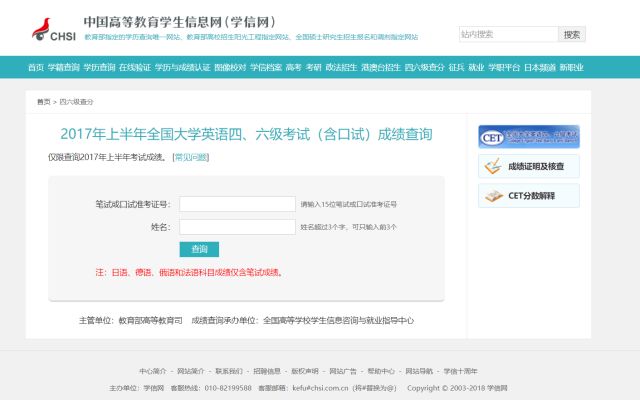The height and width of the screenshot is (400, 640).
Task: Click the CET分数解释 book icon
Action: (x=493, y=196)
